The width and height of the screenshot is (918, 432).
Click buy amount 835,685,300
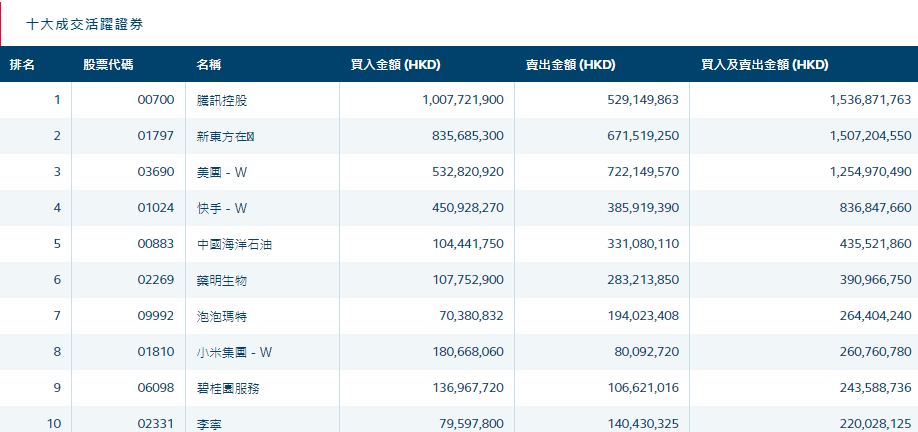468,136
